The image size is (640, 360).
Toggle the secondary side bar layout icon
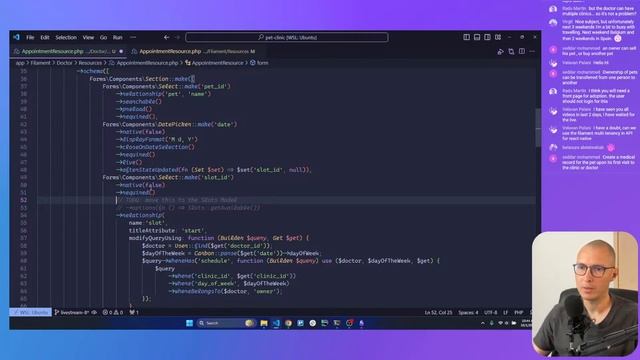click(487, 37)
